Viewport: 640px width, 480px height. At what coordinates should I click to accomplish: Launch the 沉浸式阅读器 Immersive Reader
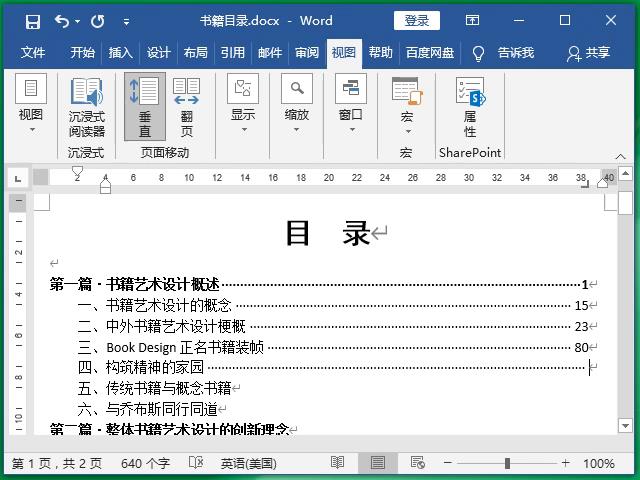pos(87,107)
